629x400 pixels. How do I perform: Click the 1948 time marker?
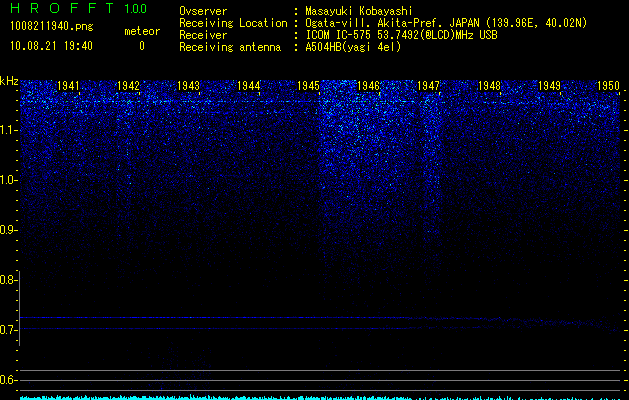[x=489, y=86]
